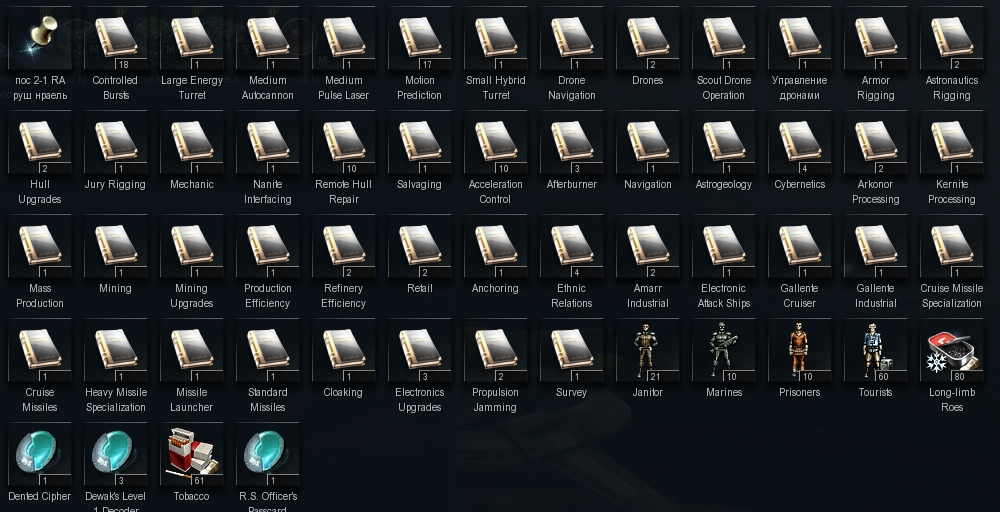
Task: Pick the Refinery Efficiency skillbook
Action: click(x=344, y=245)
